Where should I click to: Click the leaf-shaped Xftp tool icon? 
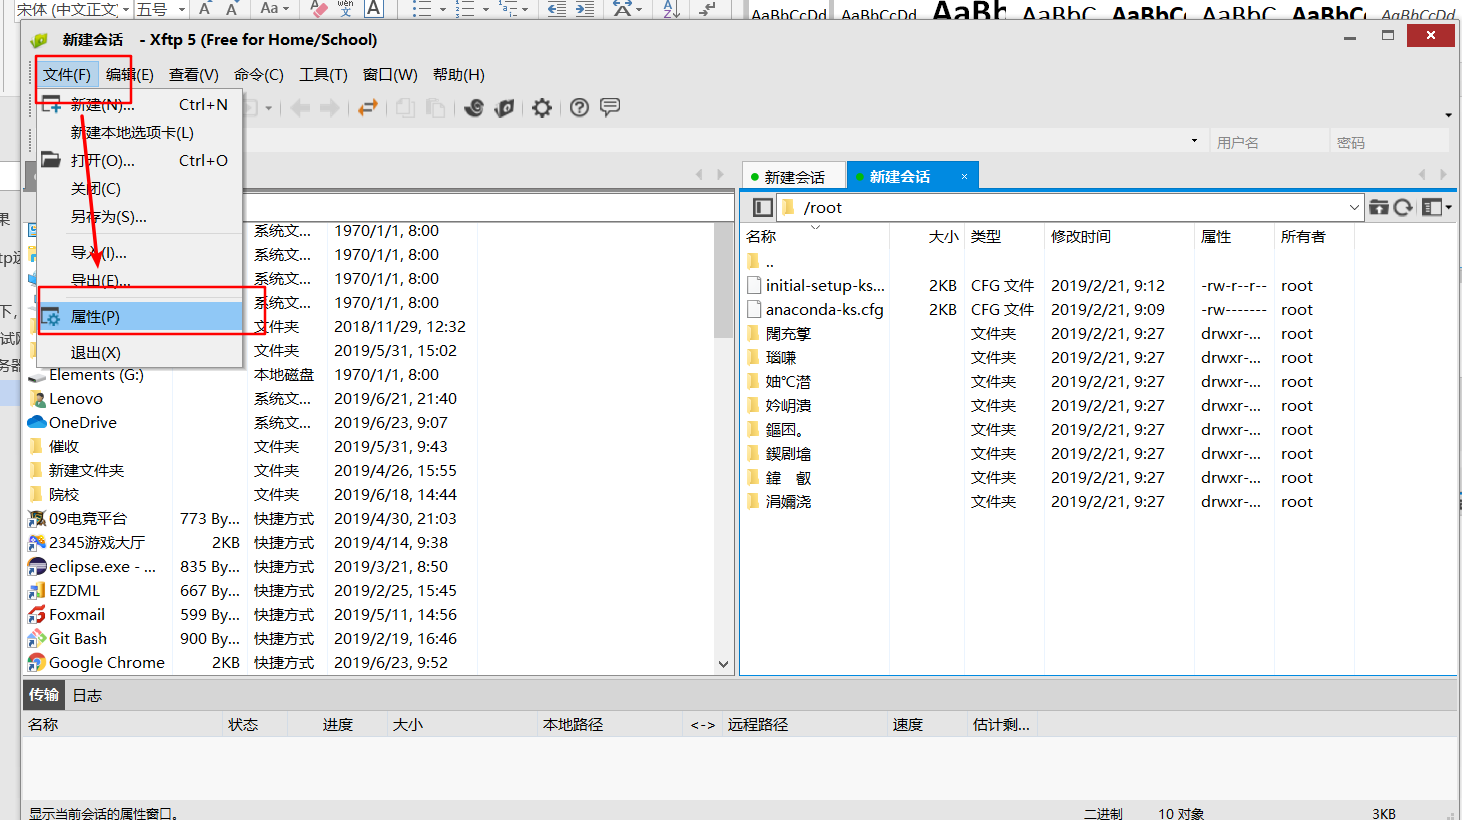[x=505, y=107]
